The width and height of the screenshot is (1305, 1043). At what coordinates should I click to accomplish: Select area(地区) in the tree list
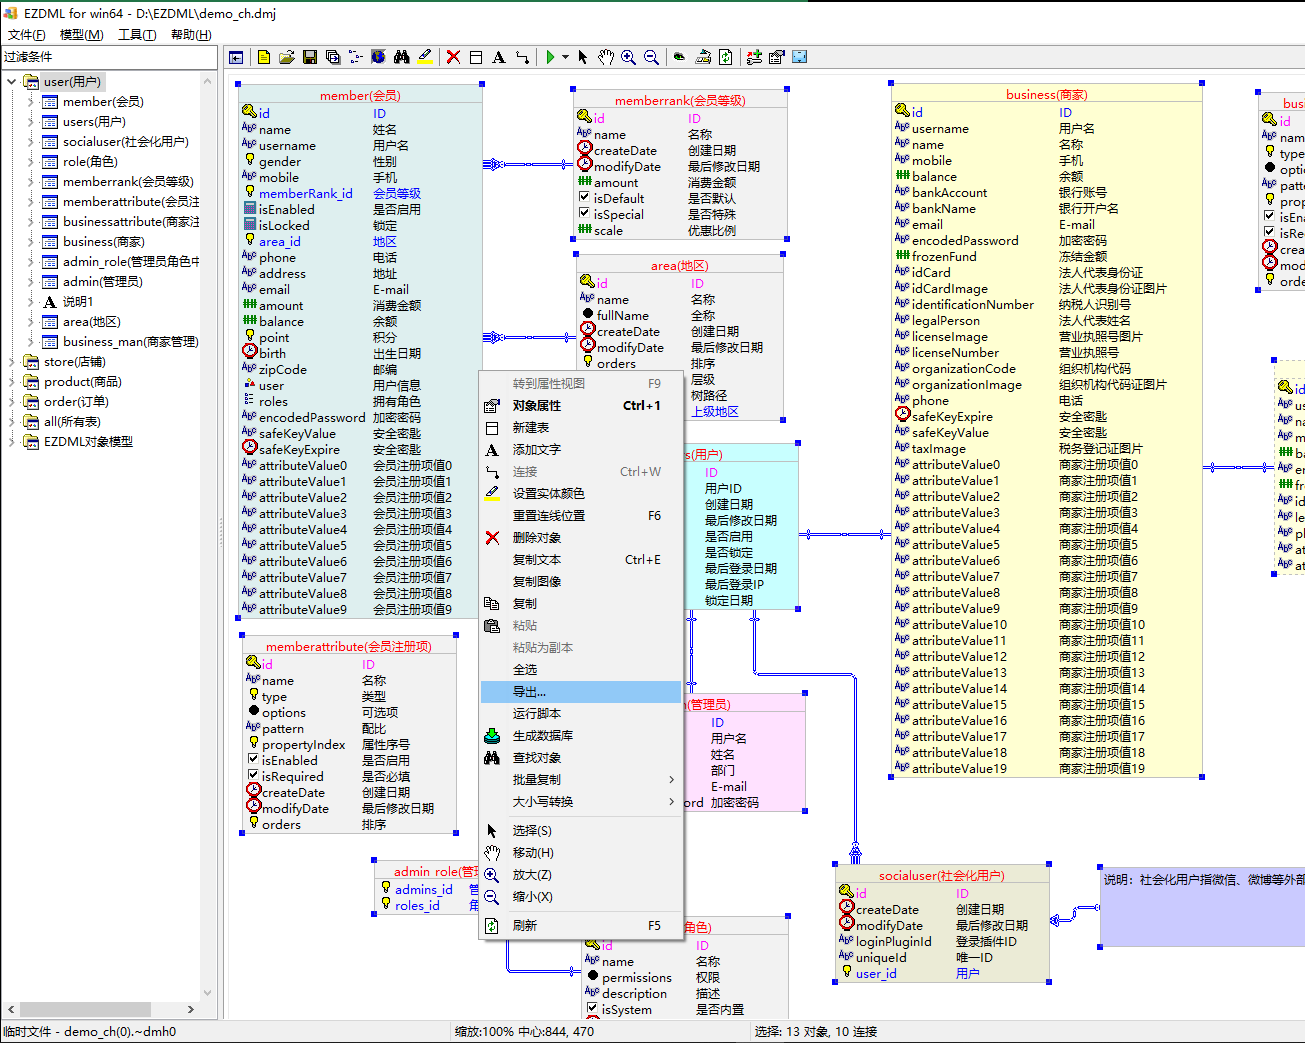92,322
